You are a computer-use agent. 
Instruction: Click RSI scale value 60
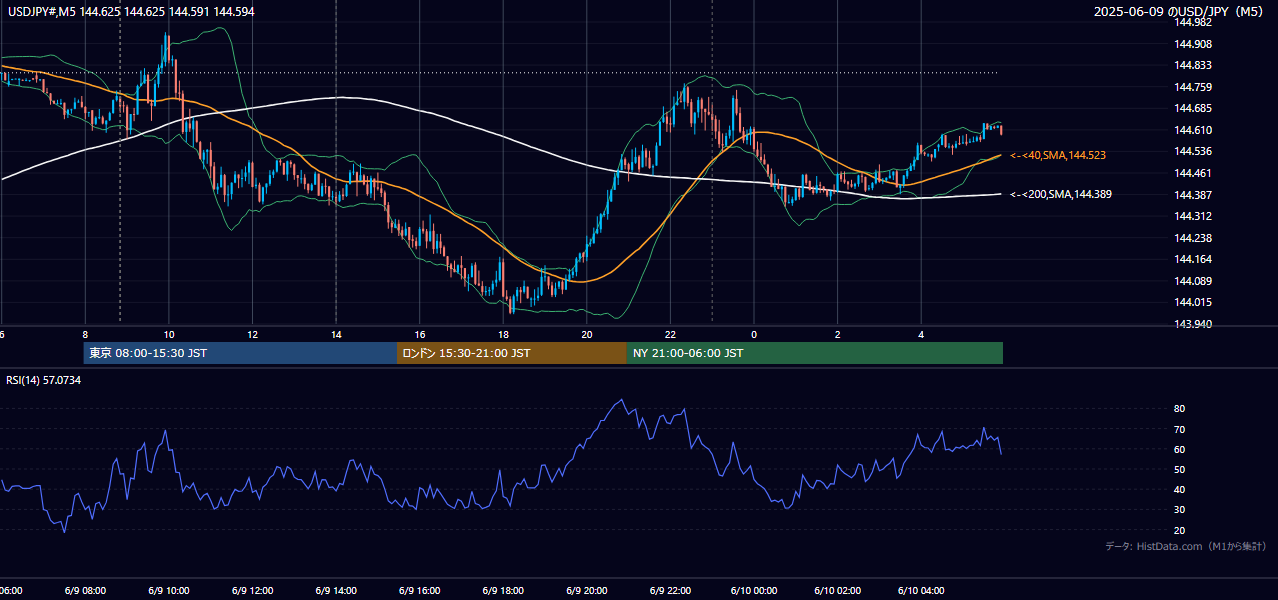[1180, 449]
